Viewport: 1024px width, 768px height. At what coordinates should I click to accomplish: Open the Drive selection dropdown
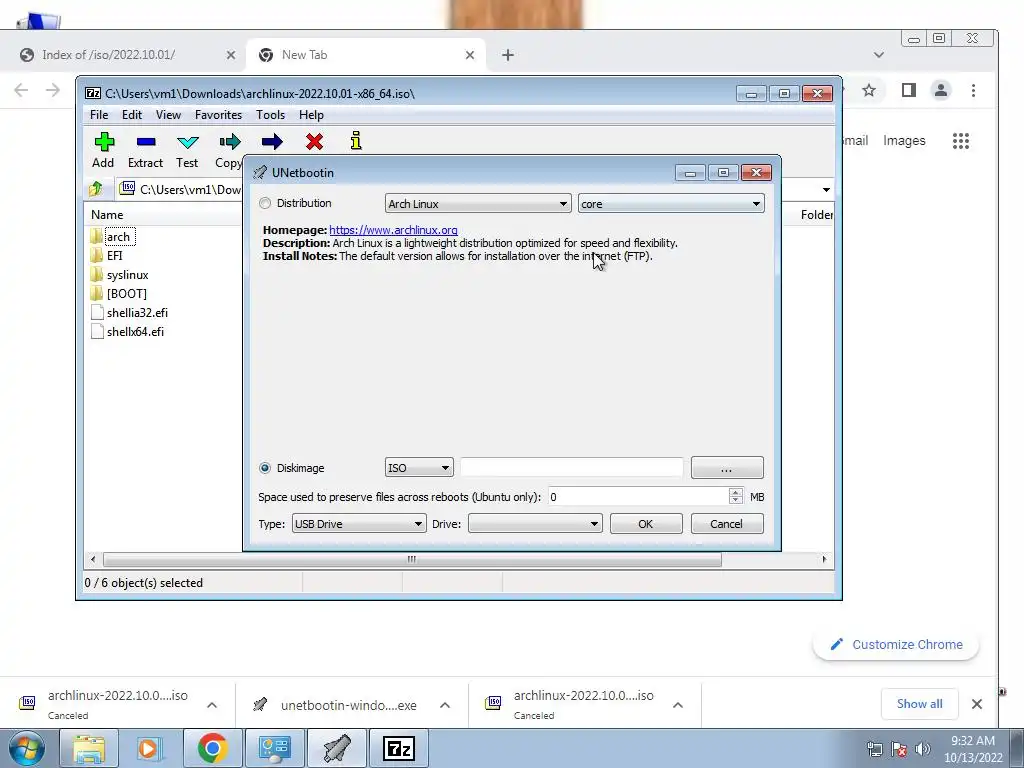click(535, 524)
